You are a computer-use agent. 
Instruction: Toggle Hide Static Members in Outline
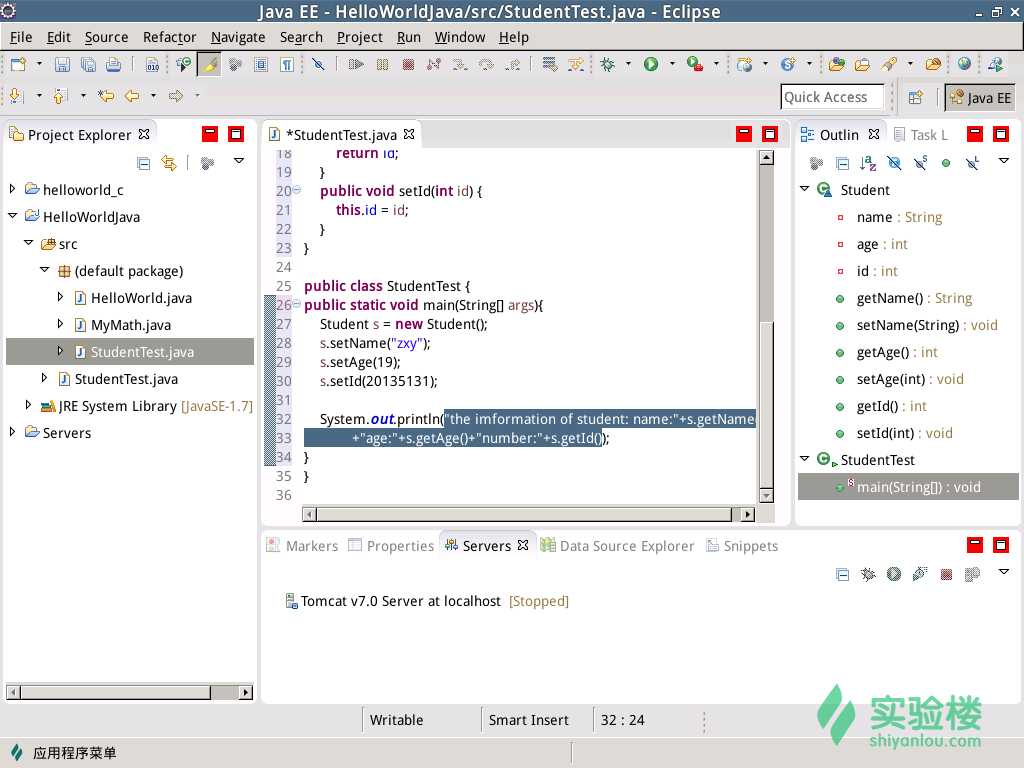point(920,163)
